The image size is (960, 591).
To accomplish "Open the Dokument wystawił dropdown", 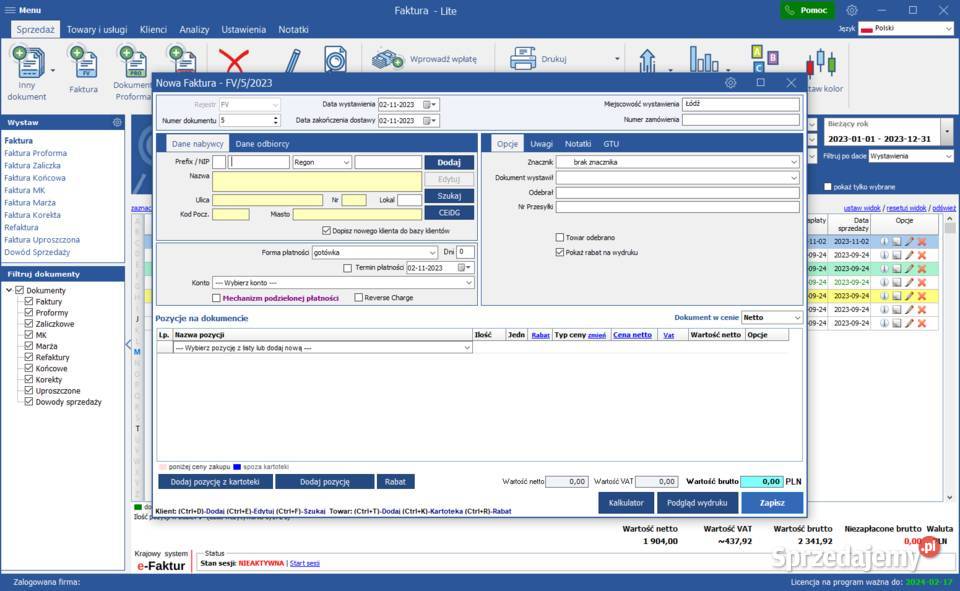I will (x=678, y=178).
